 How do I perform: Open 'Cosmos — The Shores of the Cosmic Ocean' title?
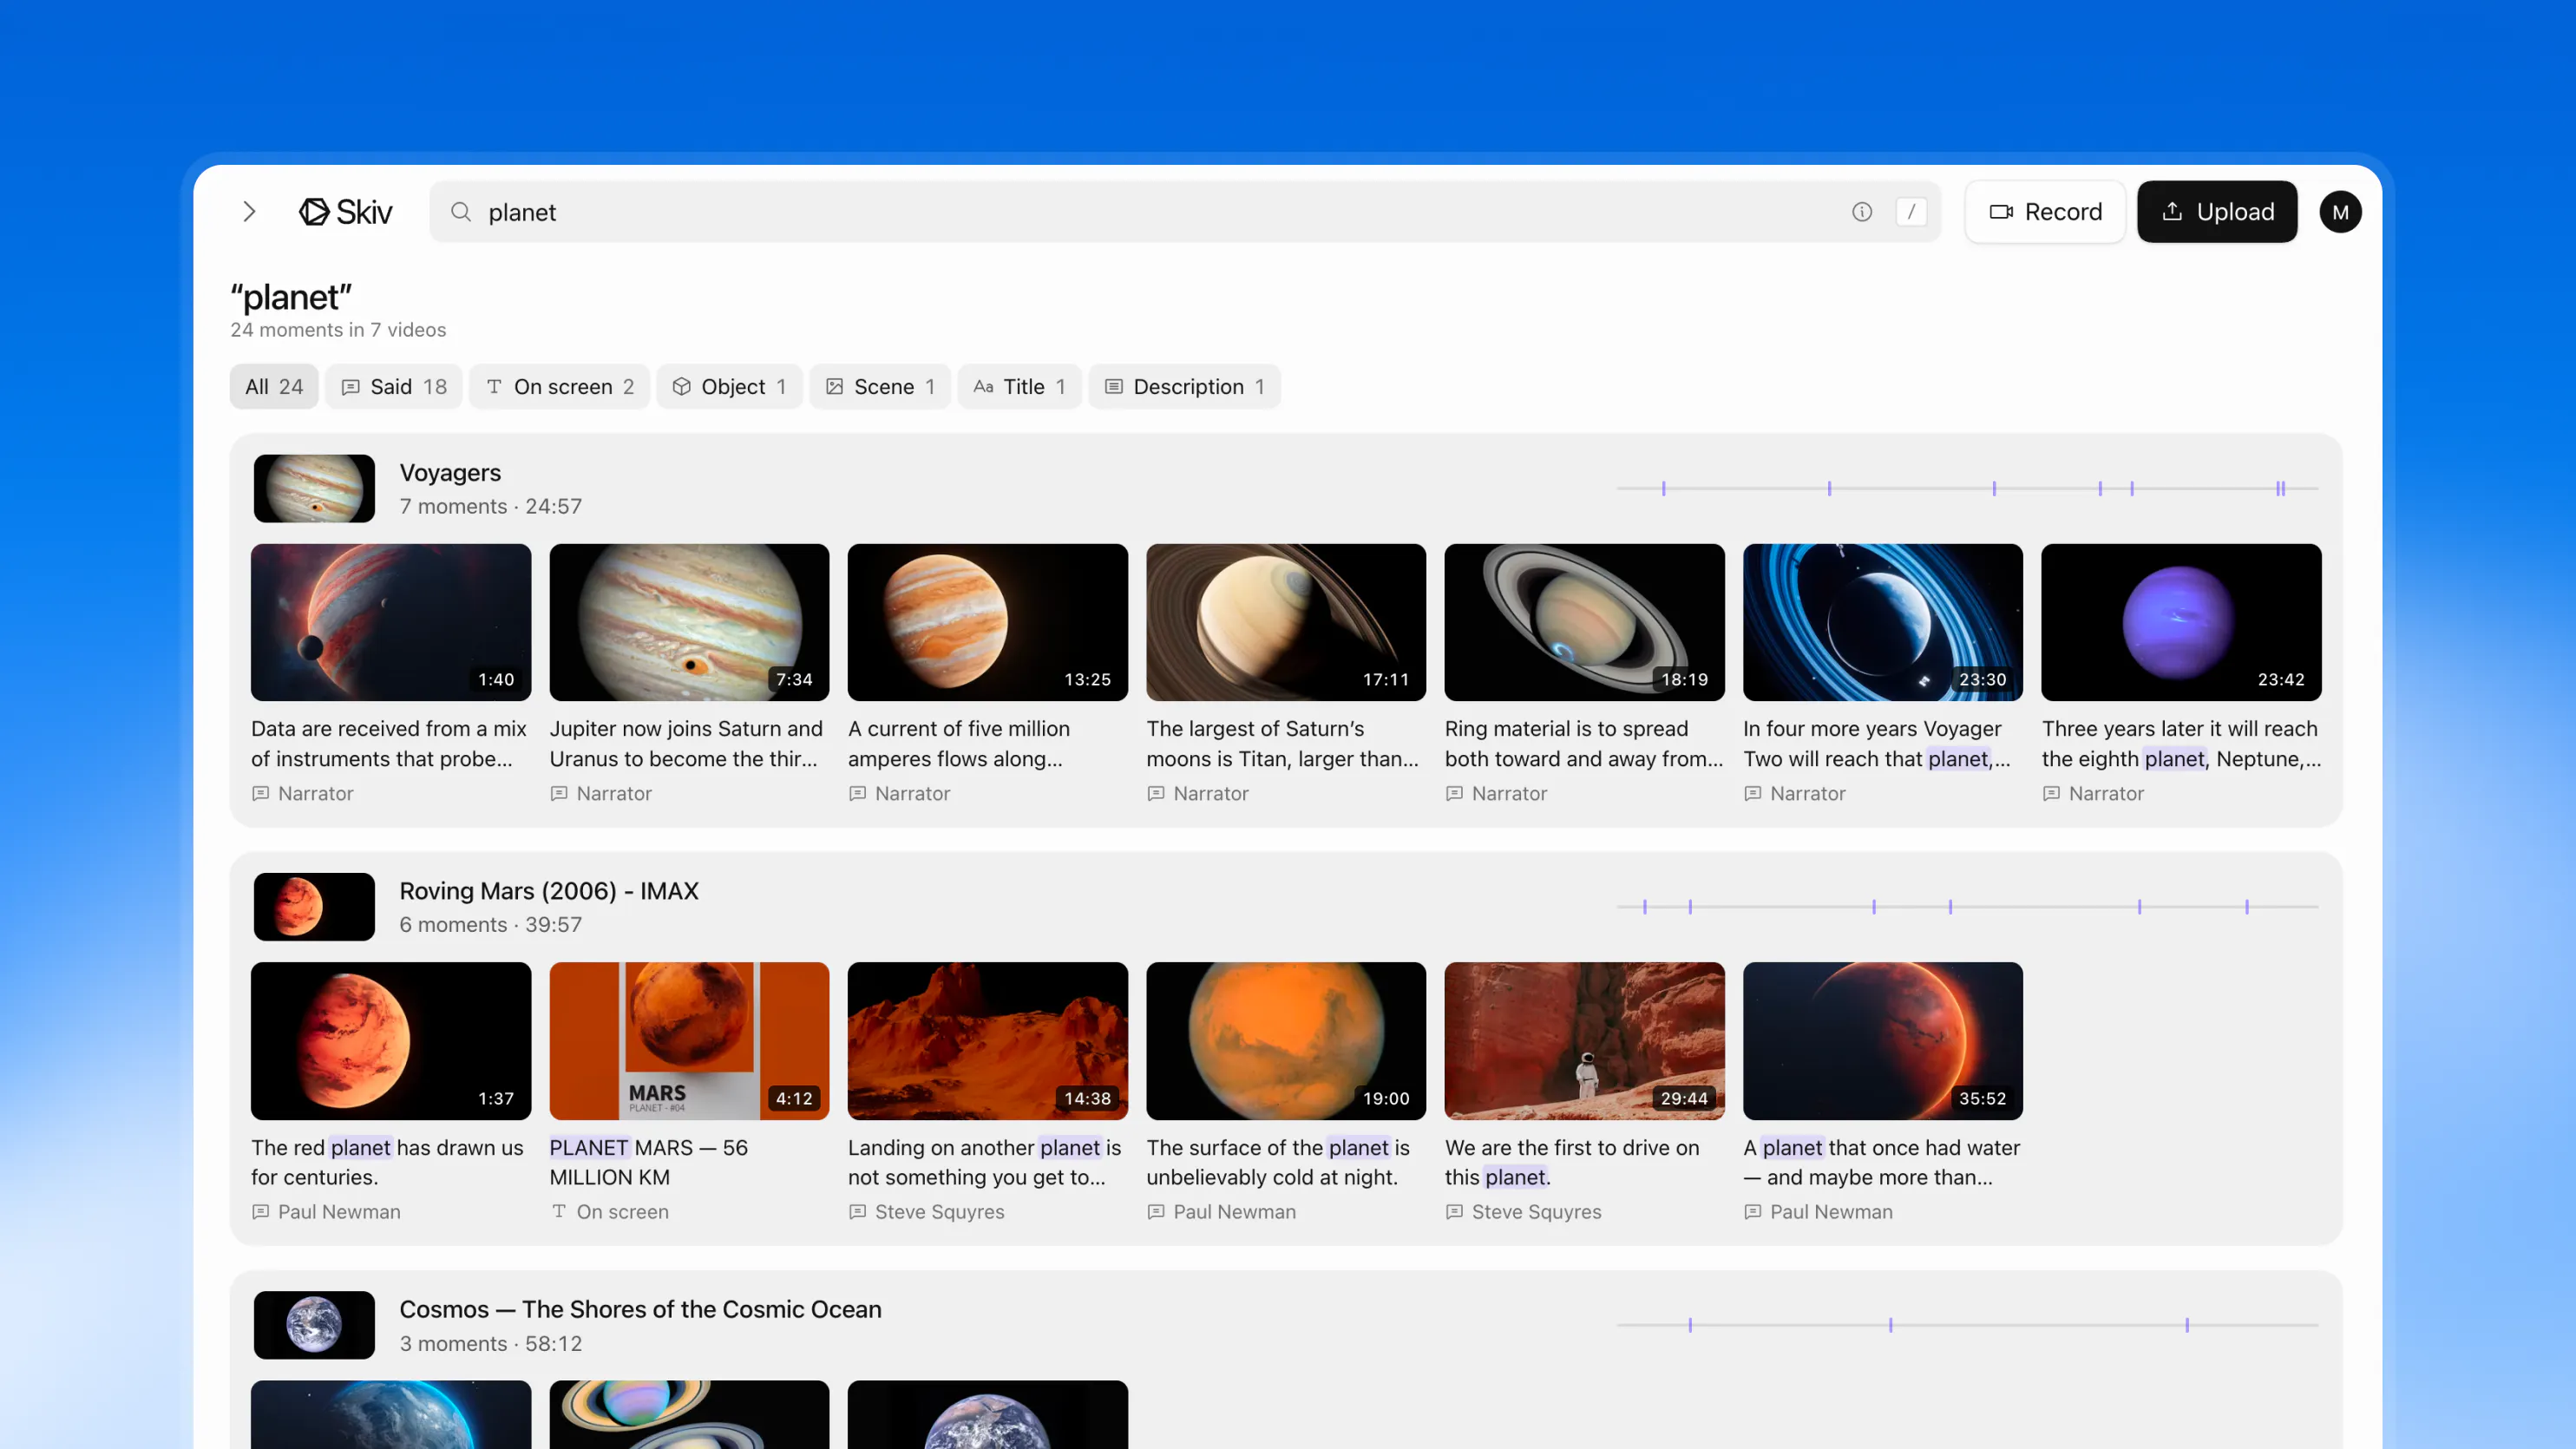tap(641, 1310)
